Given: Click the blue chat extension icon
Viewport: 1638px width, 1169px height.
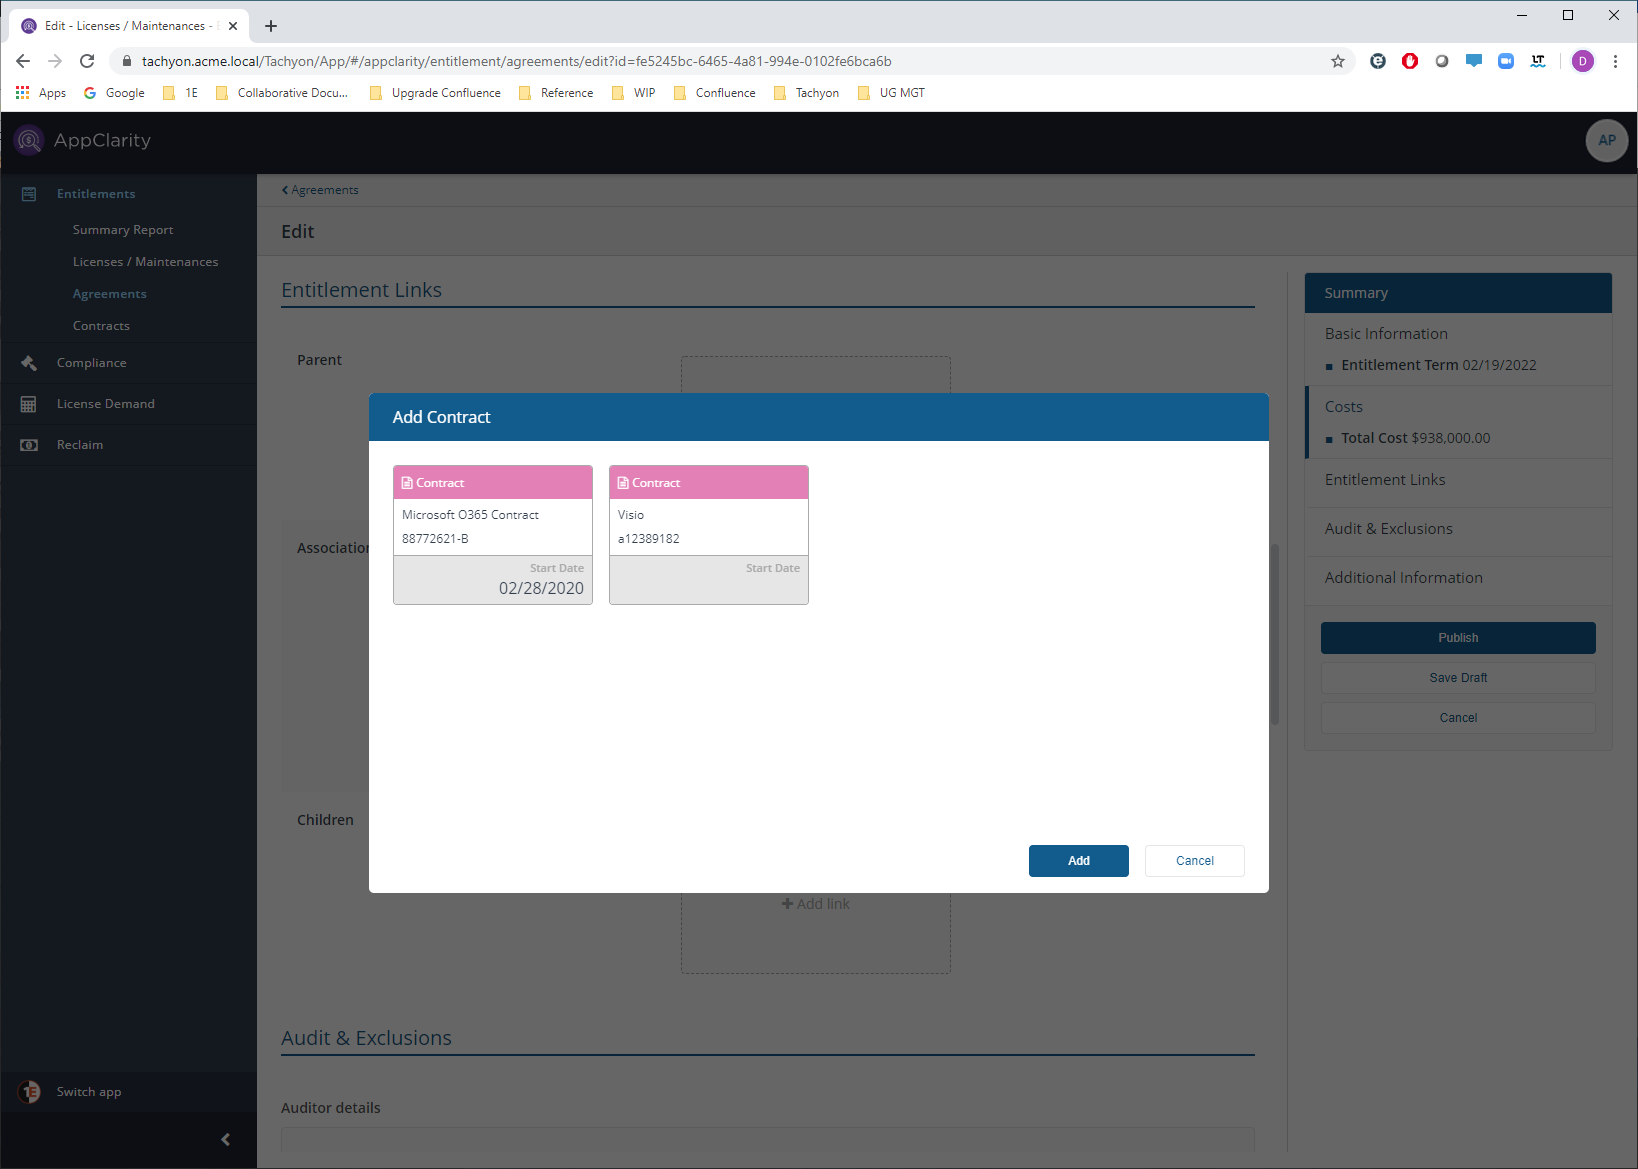Looking at the screenshot, I should (1474, 61).
